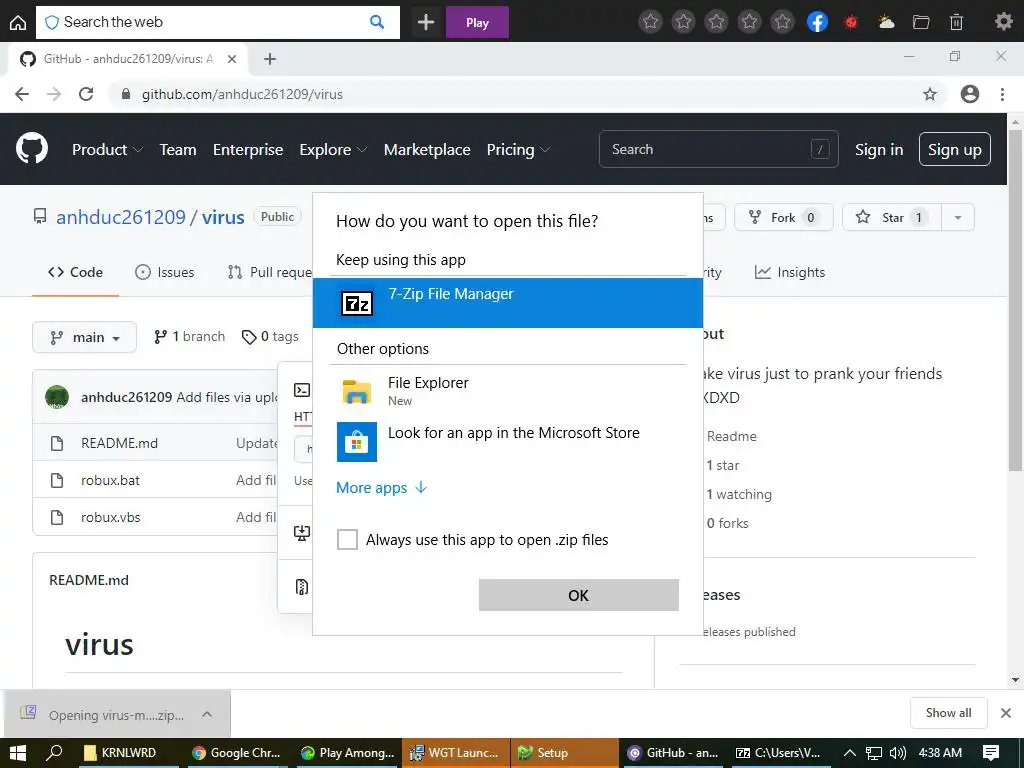Open Windows Start menu
Screen dimensions: 1024x768
18,752
